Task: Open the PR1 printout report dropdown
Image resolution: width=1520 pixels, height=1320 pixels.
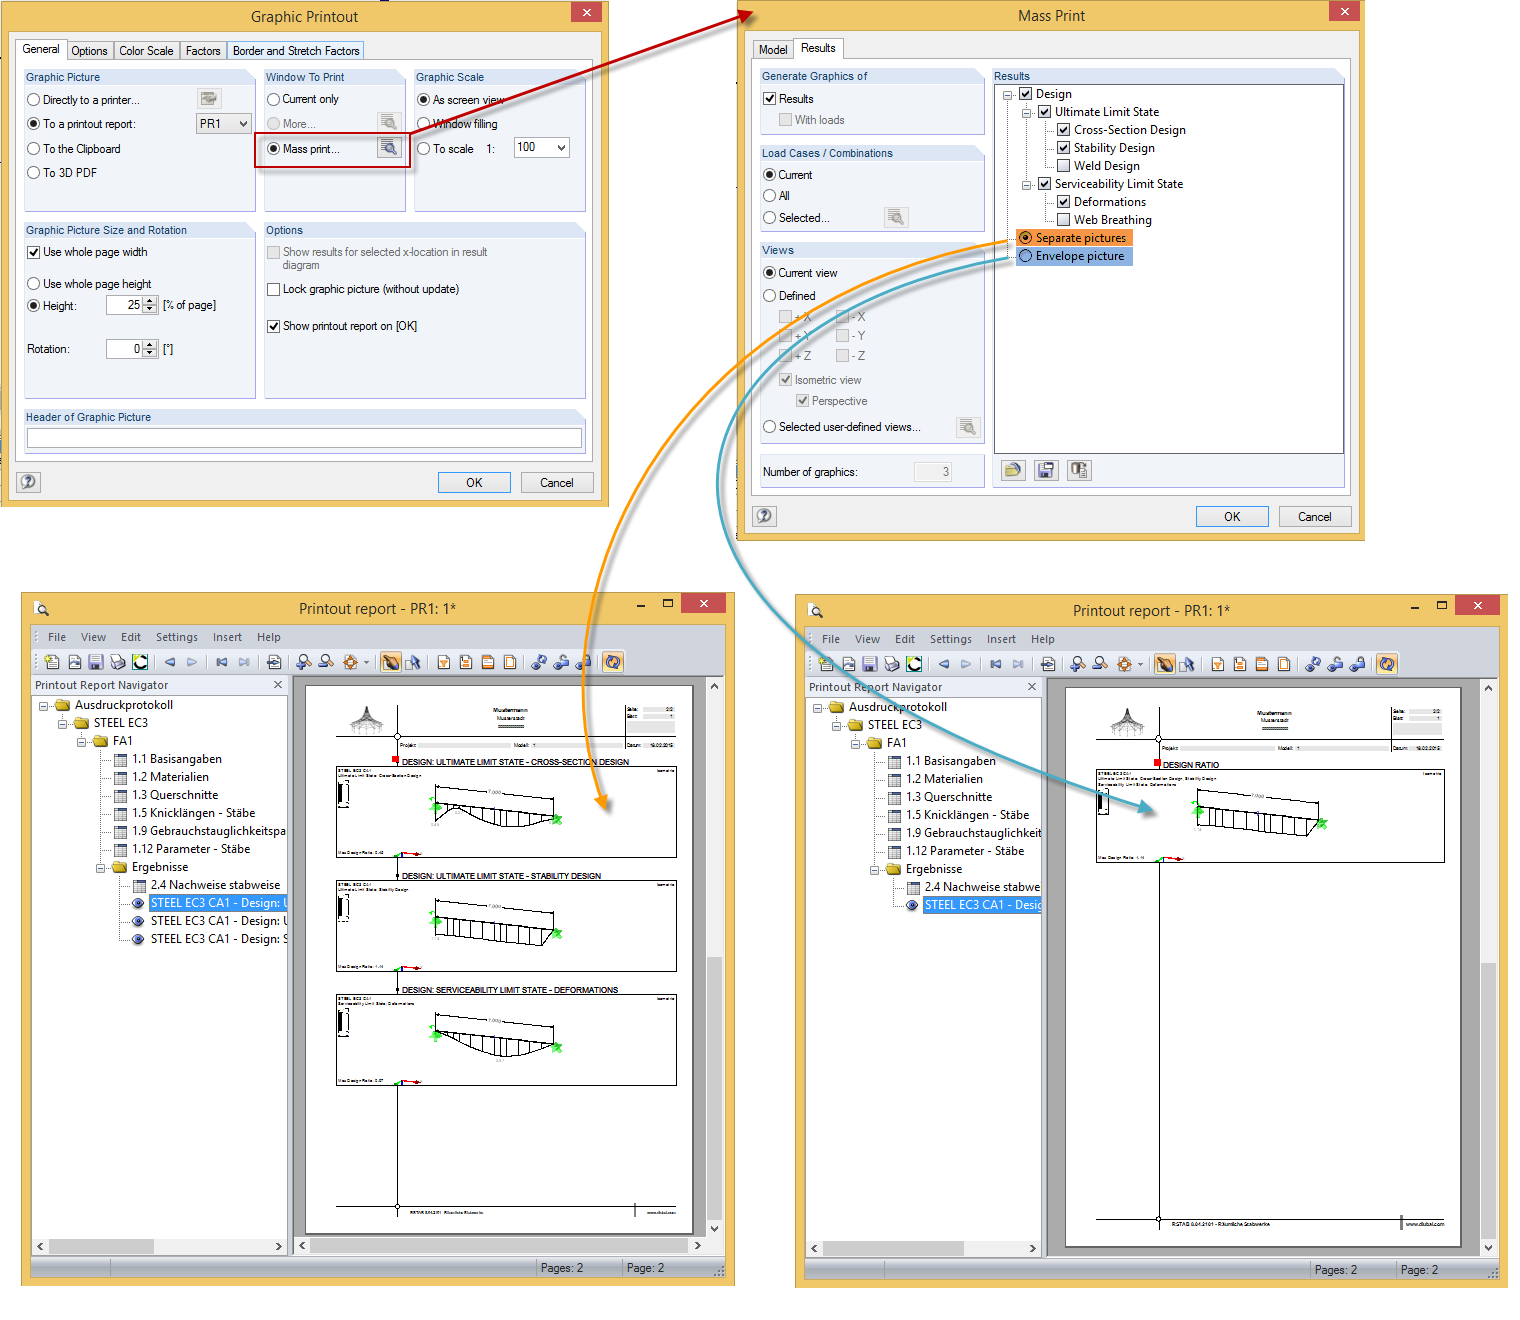Action: tap(242, 124)
